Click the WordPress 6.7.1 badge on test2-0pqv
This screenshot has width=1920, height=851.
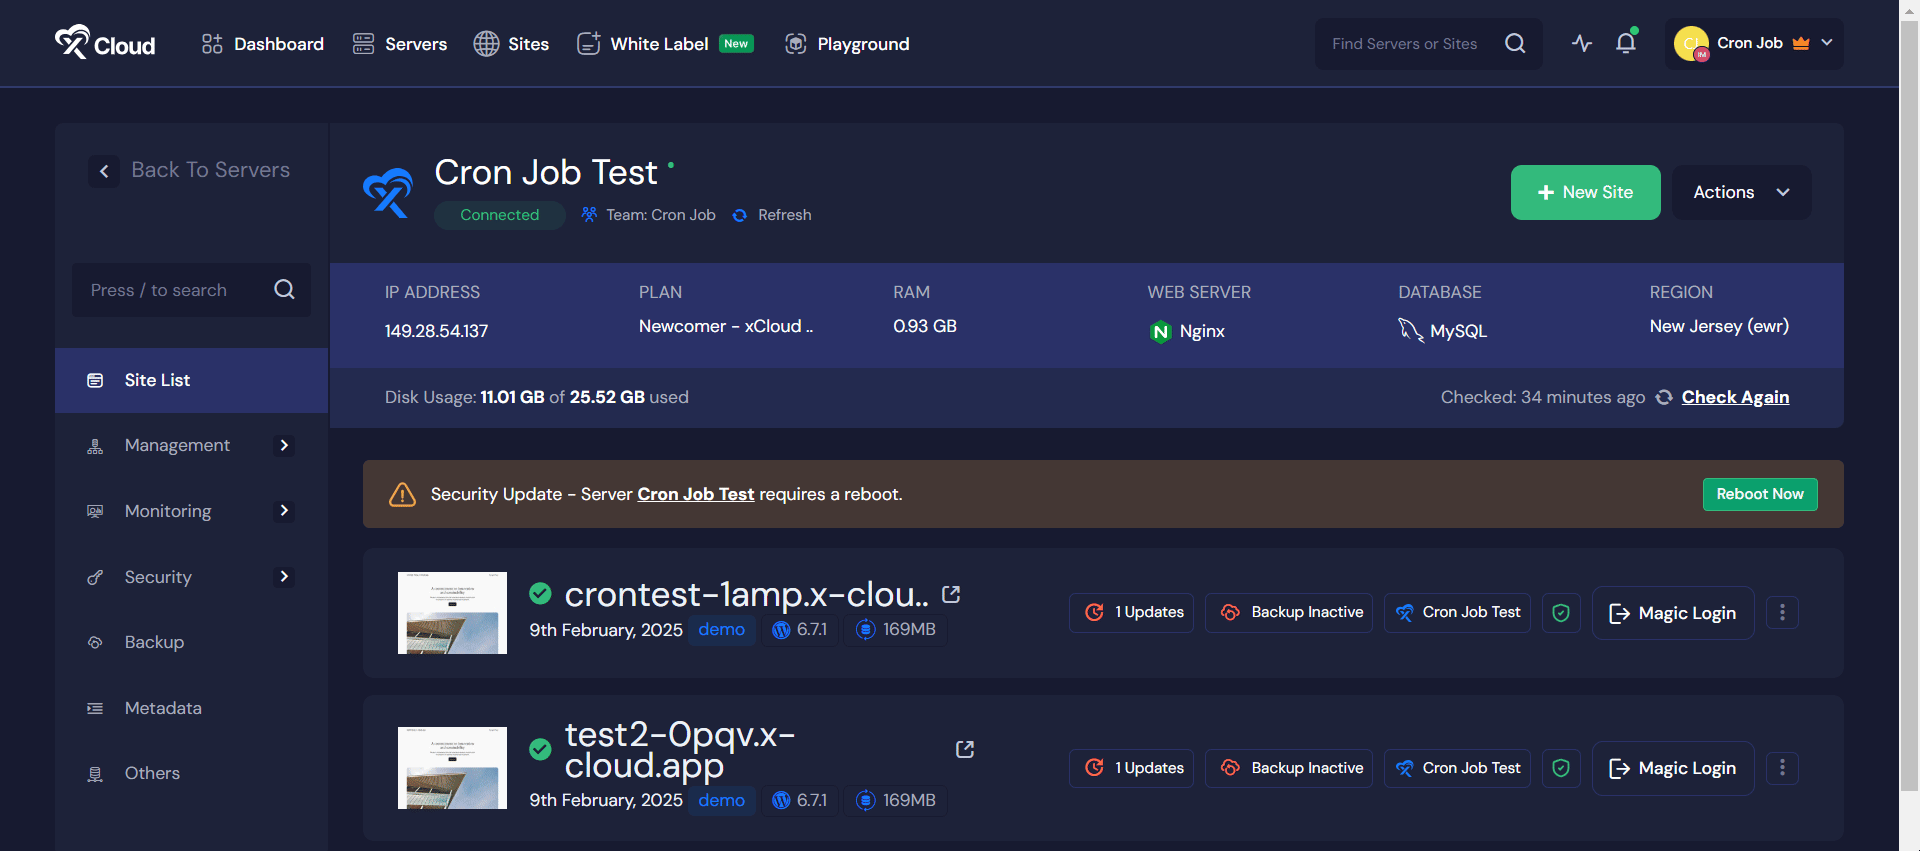tap(800, 800)
